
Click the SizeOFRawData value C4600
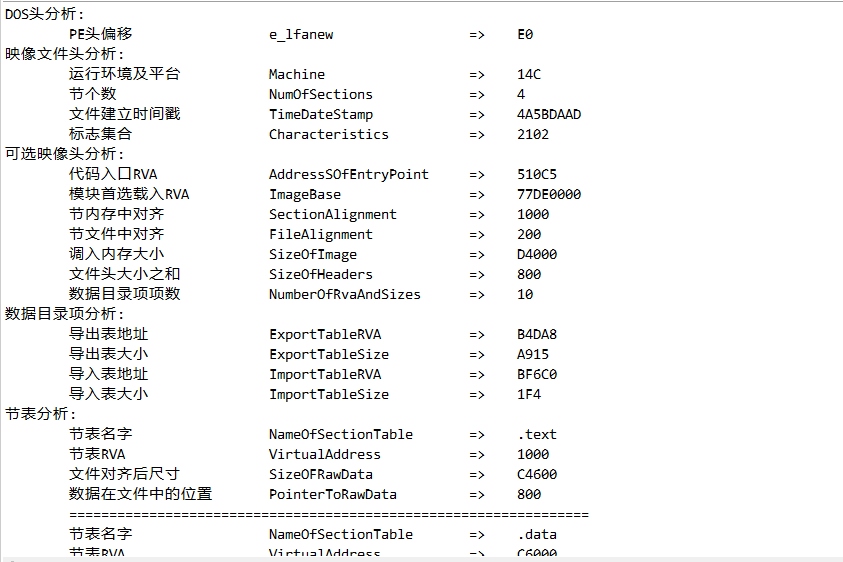[x=537, y=474]
